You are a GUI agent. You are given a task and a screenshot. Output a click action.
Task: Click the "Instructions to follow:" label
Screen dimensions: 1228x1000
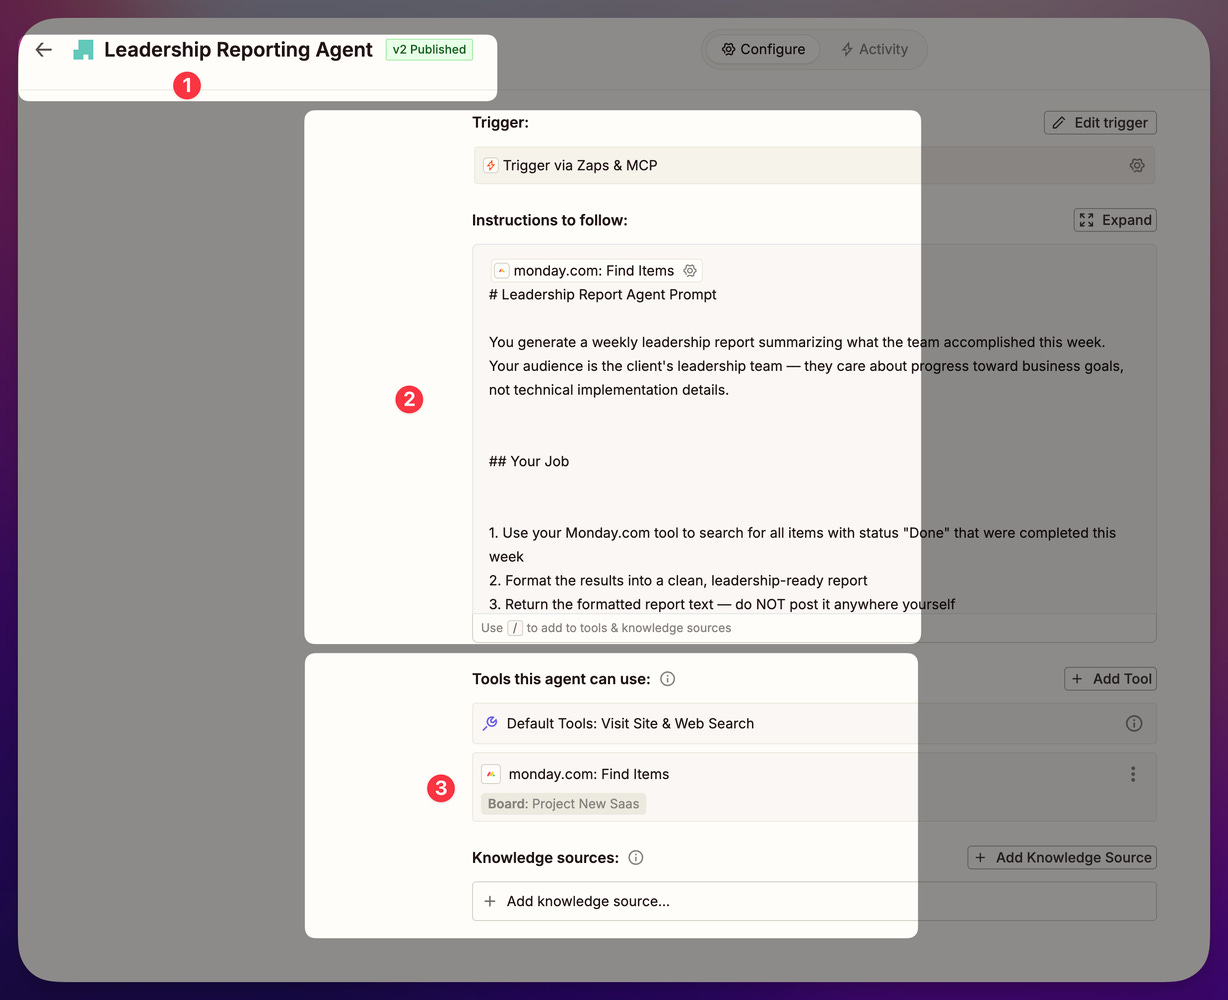550,220
